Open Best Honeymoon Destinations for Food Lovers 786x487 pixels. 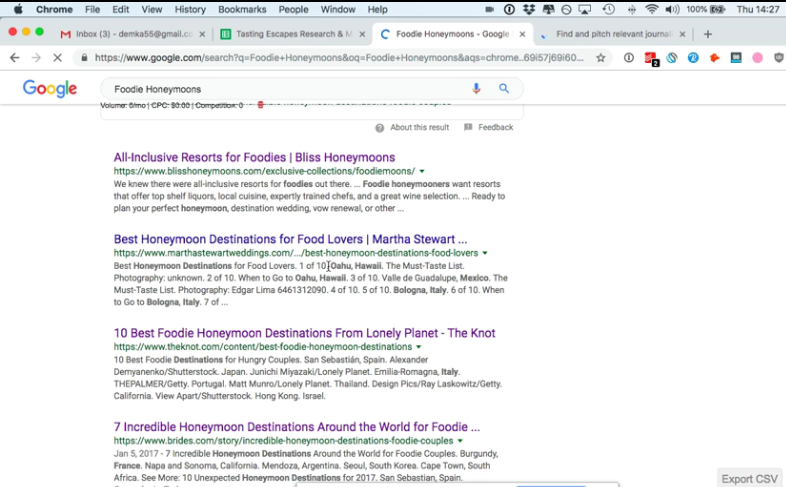point(290,239)
